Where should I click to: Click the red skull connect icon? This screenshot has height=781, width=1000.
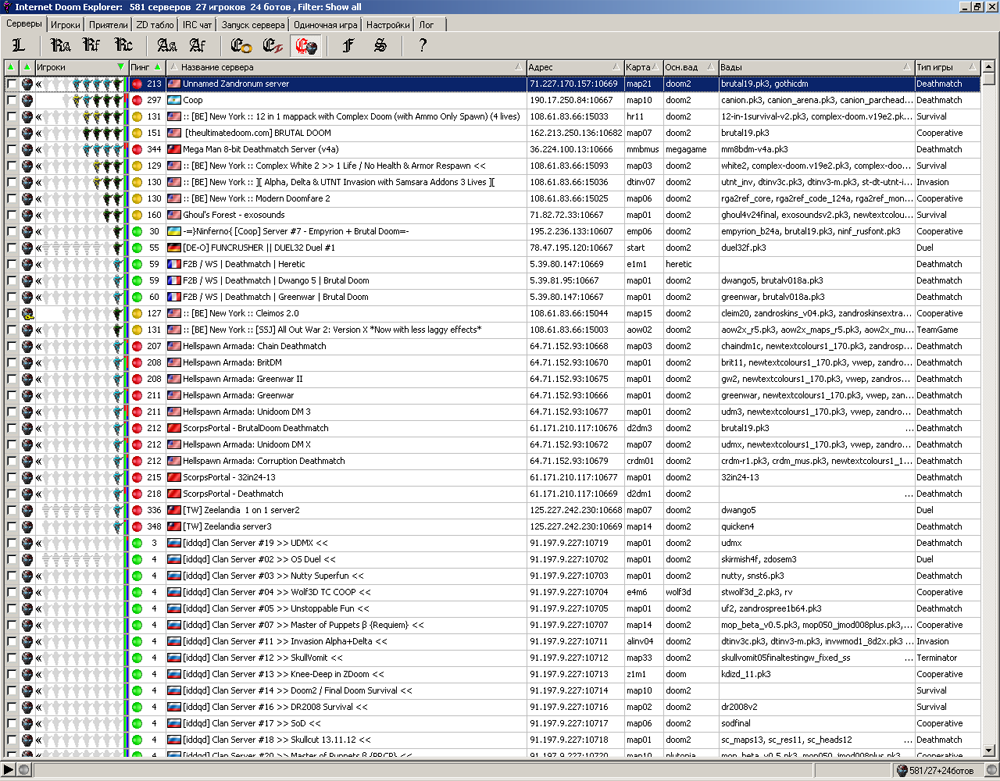[x=306, y=45]
